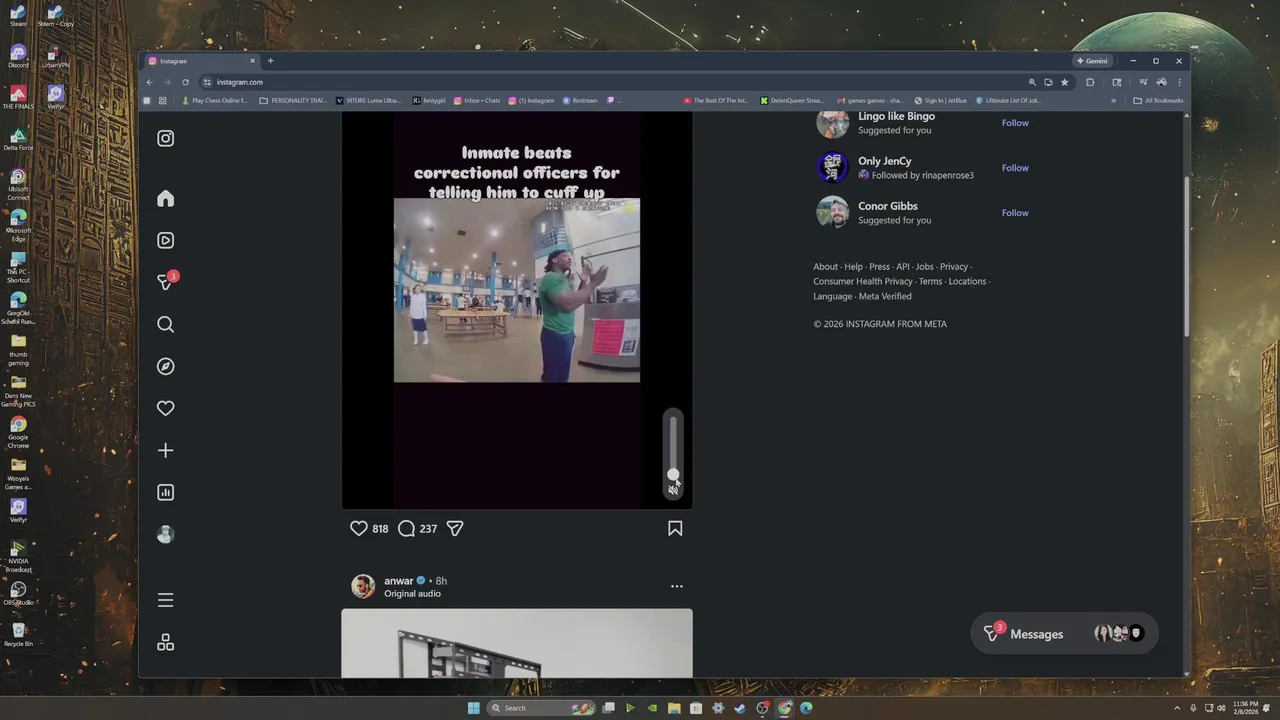Image resolution: width=1280 pixels, height=720 pixels.
Task: Open Recycle Bin on desktop
Action: pyautogui.click(x=18, y=634)
